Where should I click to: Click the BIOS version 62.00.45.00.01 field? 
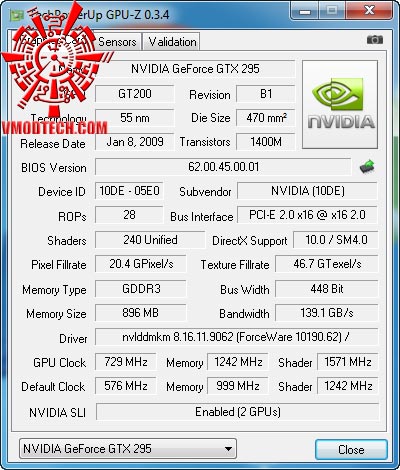tap(223, 167)
